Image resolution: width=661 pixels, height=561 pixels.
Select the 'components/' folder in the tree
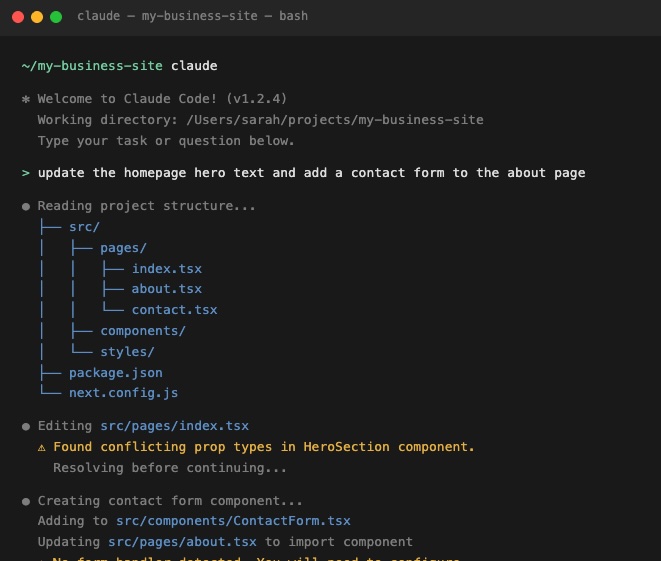143,331
